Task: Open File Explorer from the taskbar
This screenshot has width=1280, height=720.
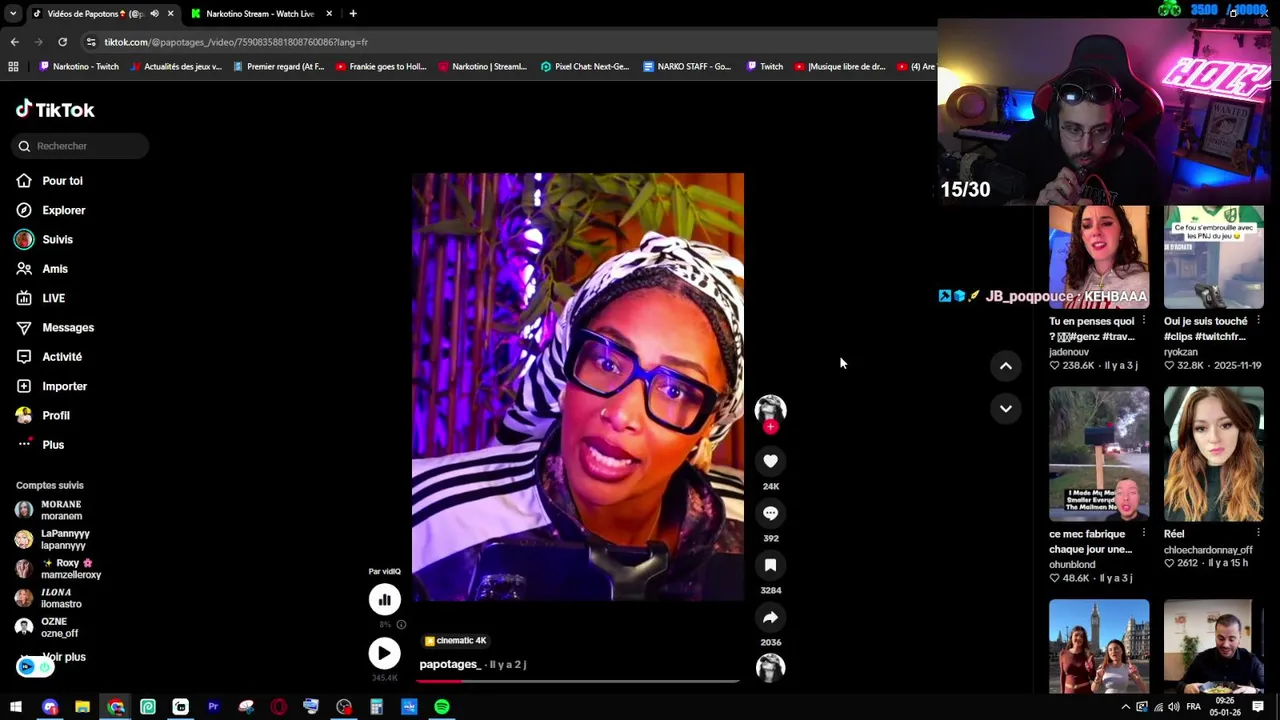Action: tap(82, 707)
